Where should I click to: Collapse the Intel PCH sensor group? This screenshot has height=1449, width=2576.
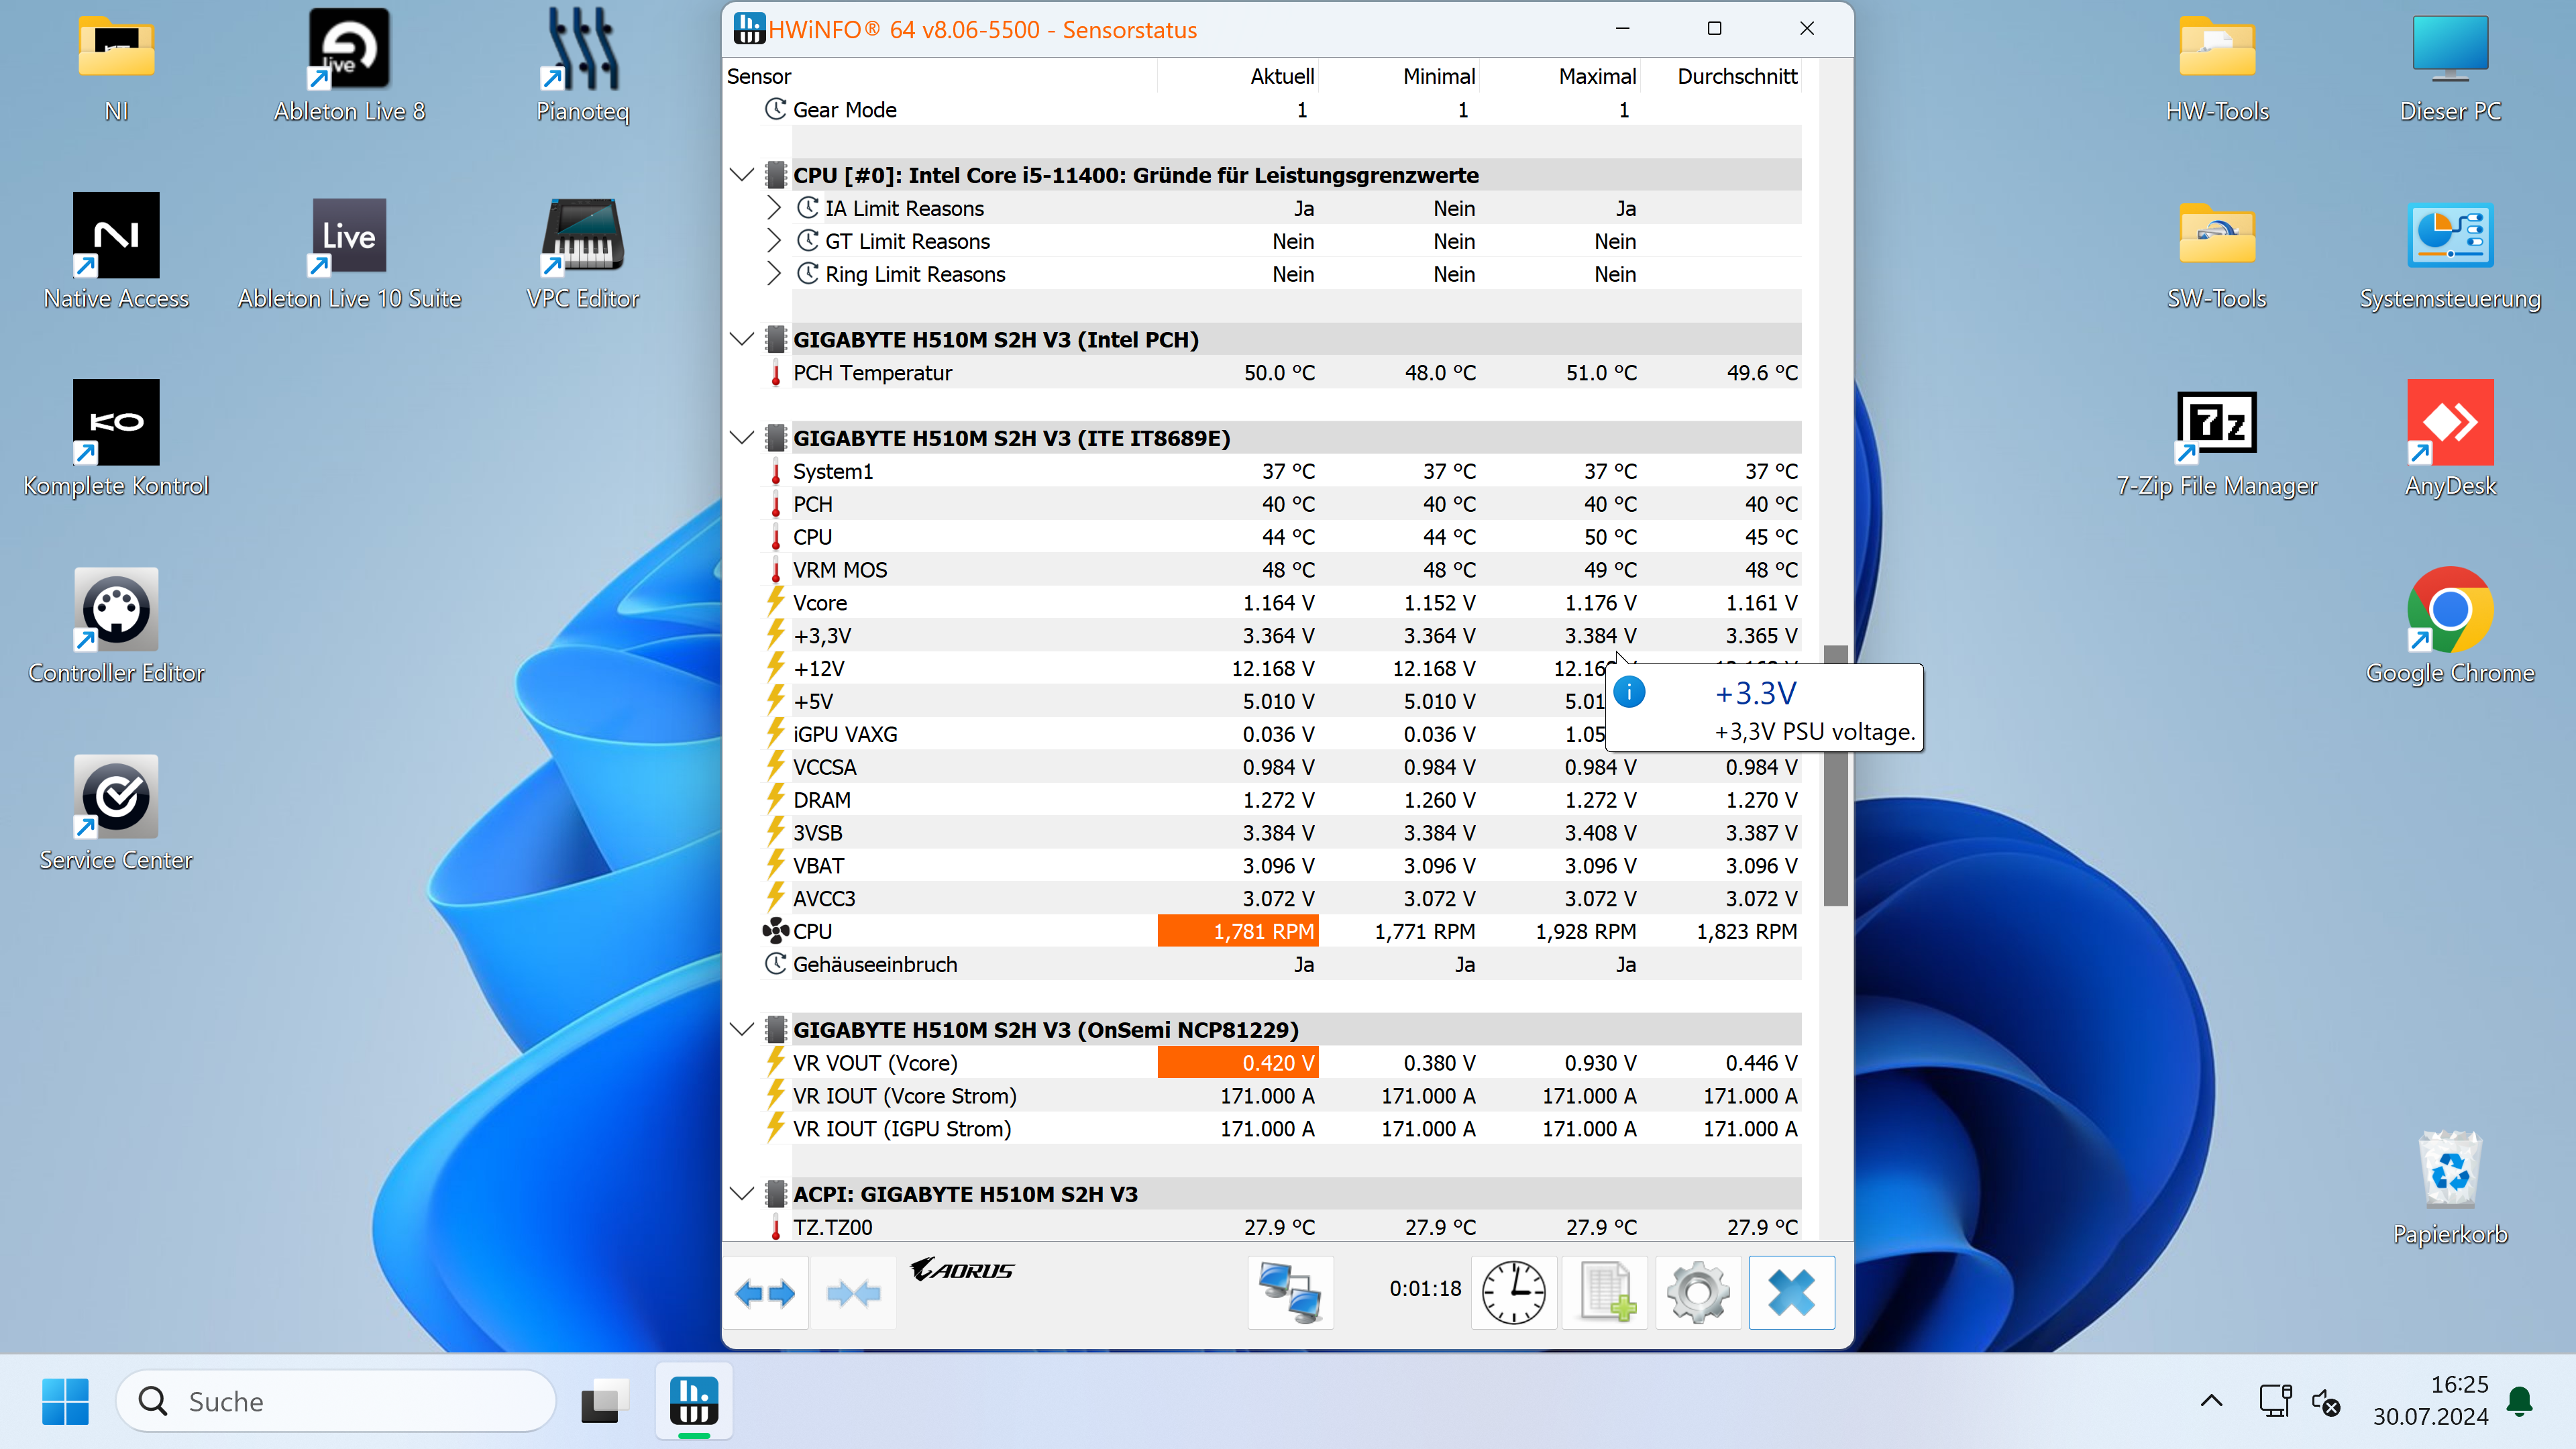tap(741, 339)
